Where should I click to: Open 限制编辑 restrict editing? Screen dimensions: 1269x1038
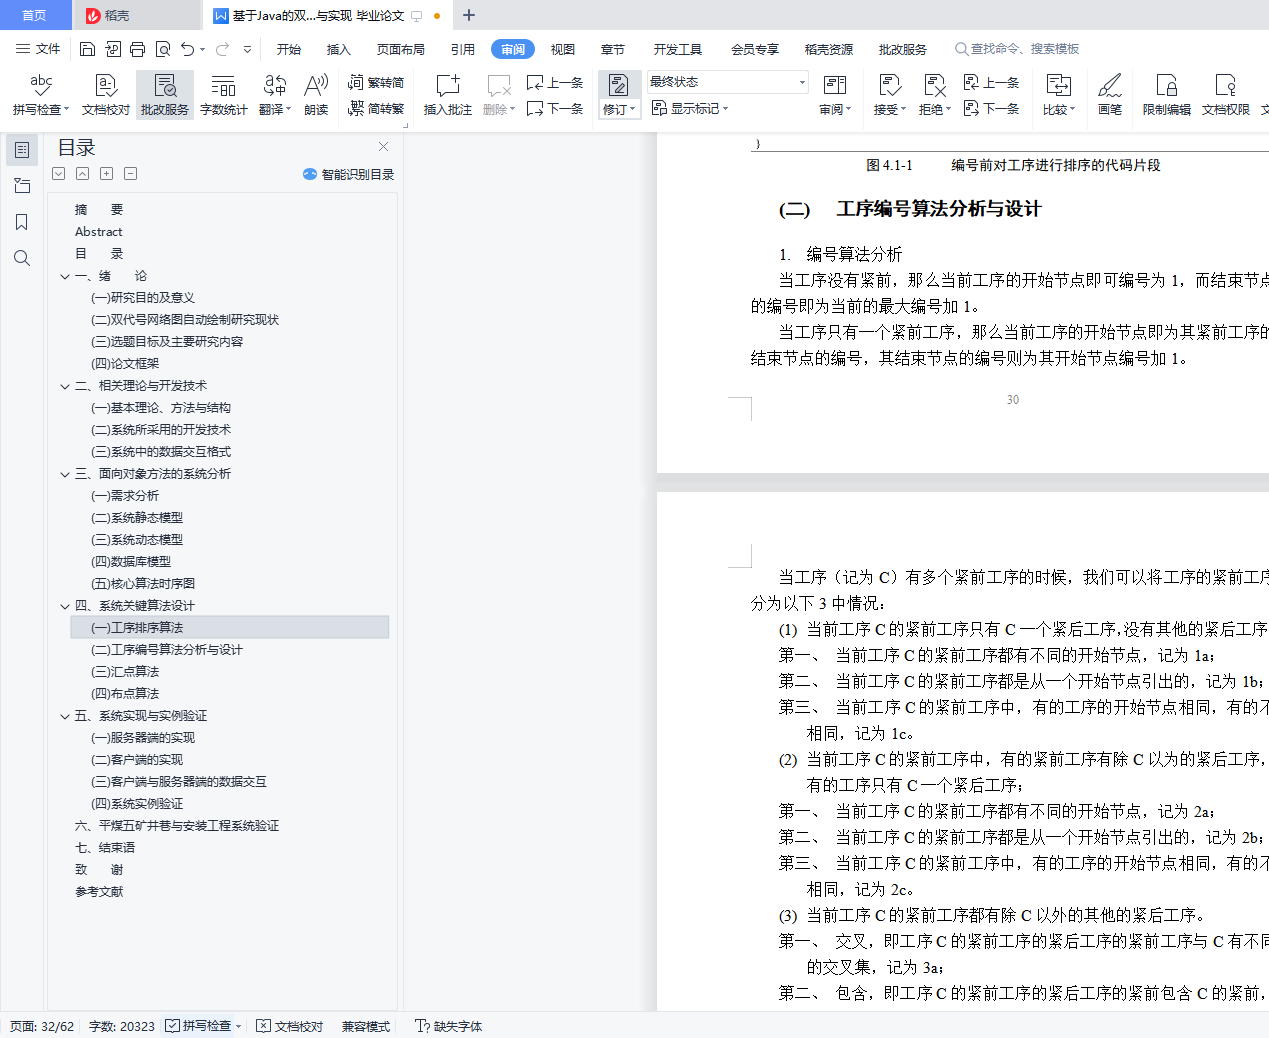(1167, 95)
